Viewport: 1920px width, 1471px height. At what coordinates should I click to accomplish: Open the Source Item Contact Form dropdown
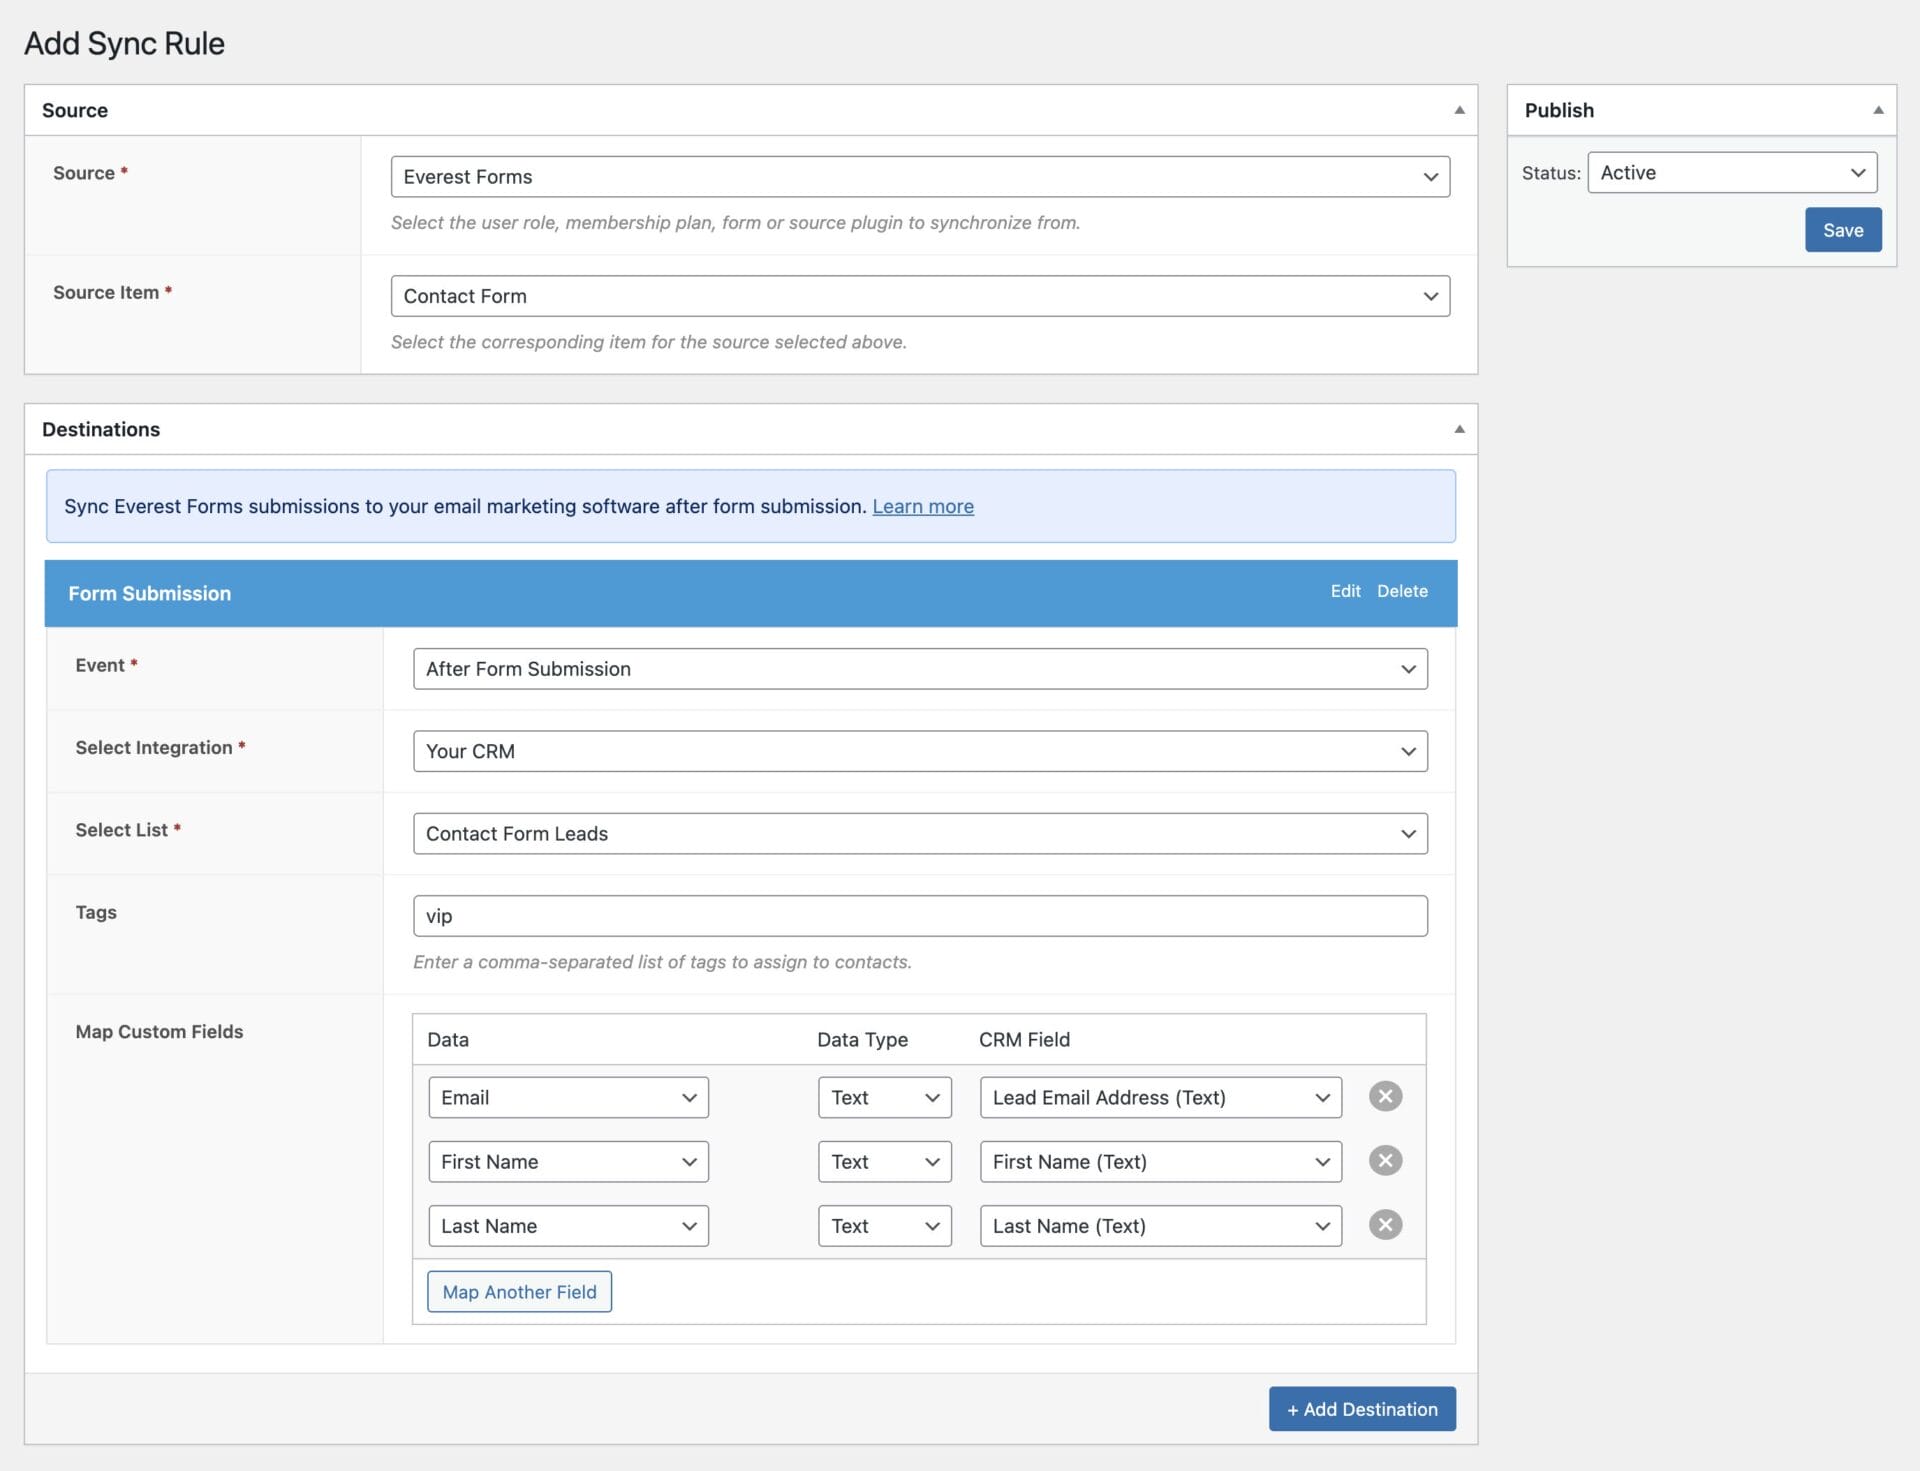click(x=920, y=296)
